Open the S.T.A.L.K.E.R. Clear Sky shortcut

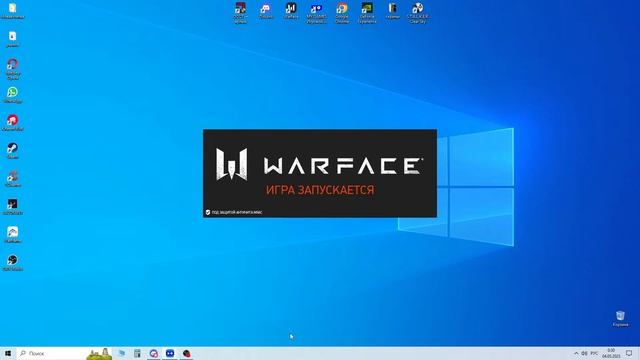click(x=418, y=13)
